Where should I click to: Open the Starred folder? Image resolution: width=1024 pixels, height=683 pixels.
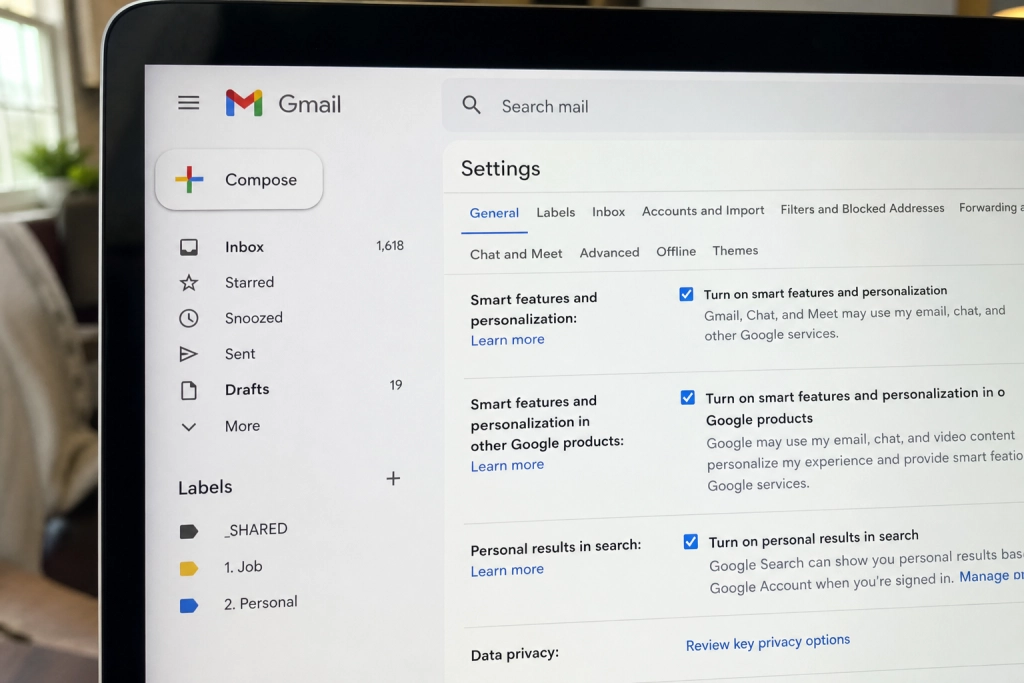pos(249,282)
